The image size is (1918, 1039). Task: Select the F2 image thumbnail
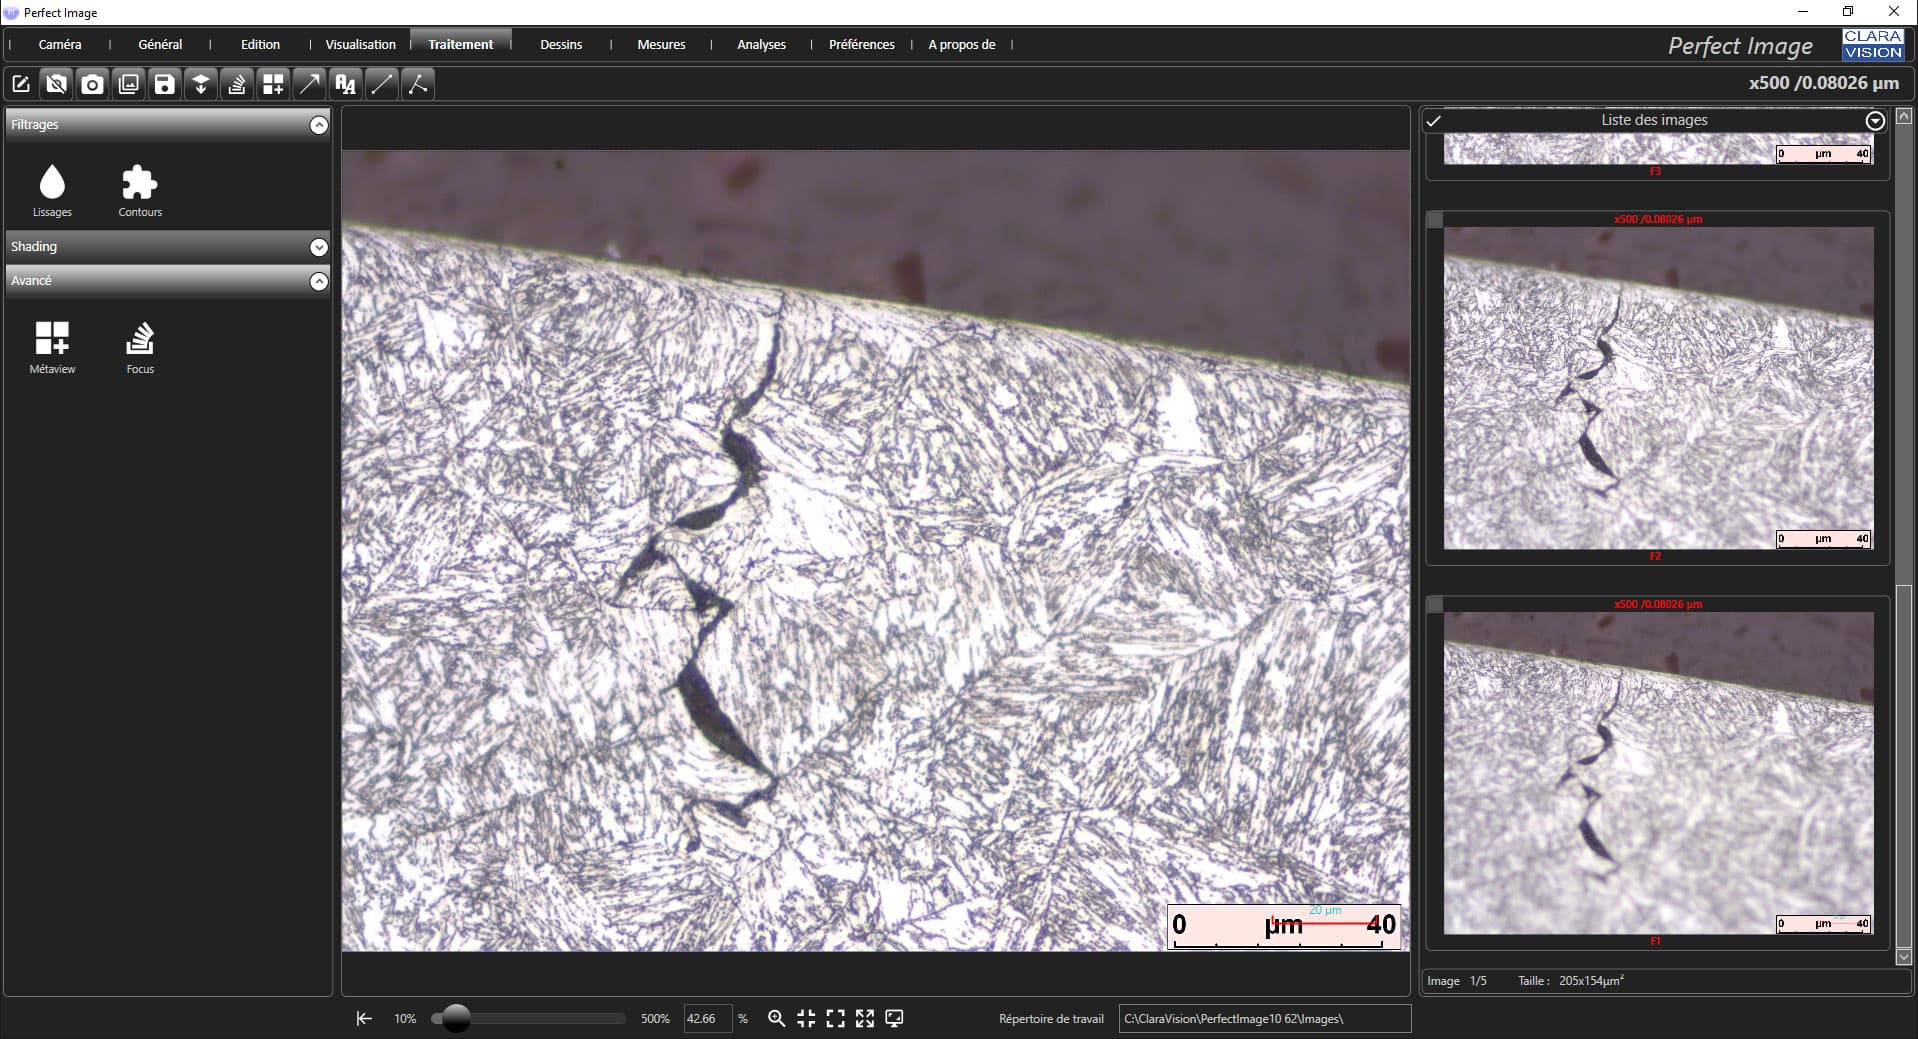[x=1658, y=388]
